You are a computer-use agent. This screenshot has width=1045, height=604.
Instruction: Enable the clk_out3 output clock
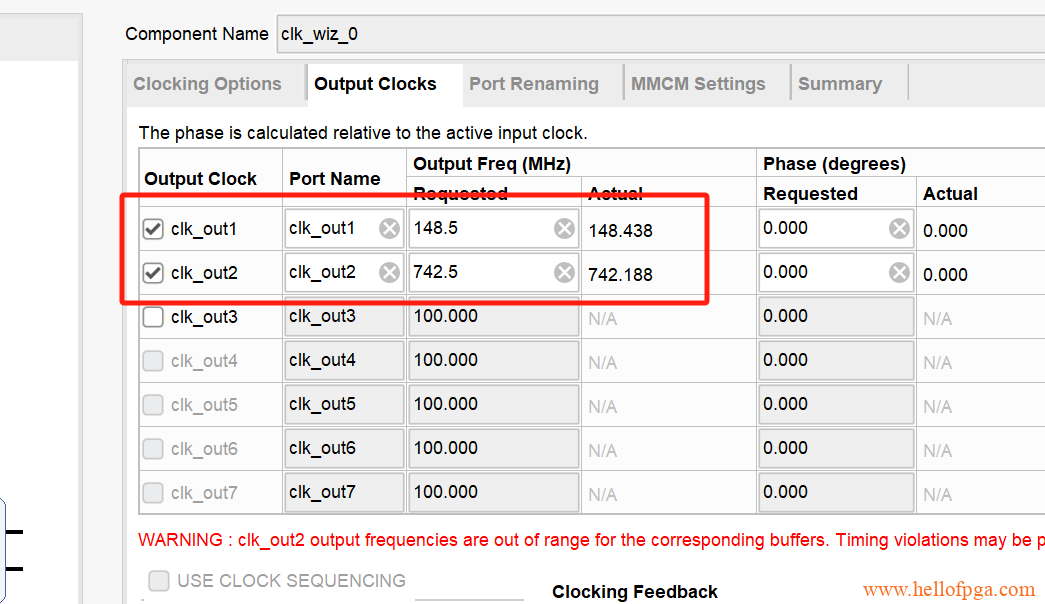(x=153, y=317)
